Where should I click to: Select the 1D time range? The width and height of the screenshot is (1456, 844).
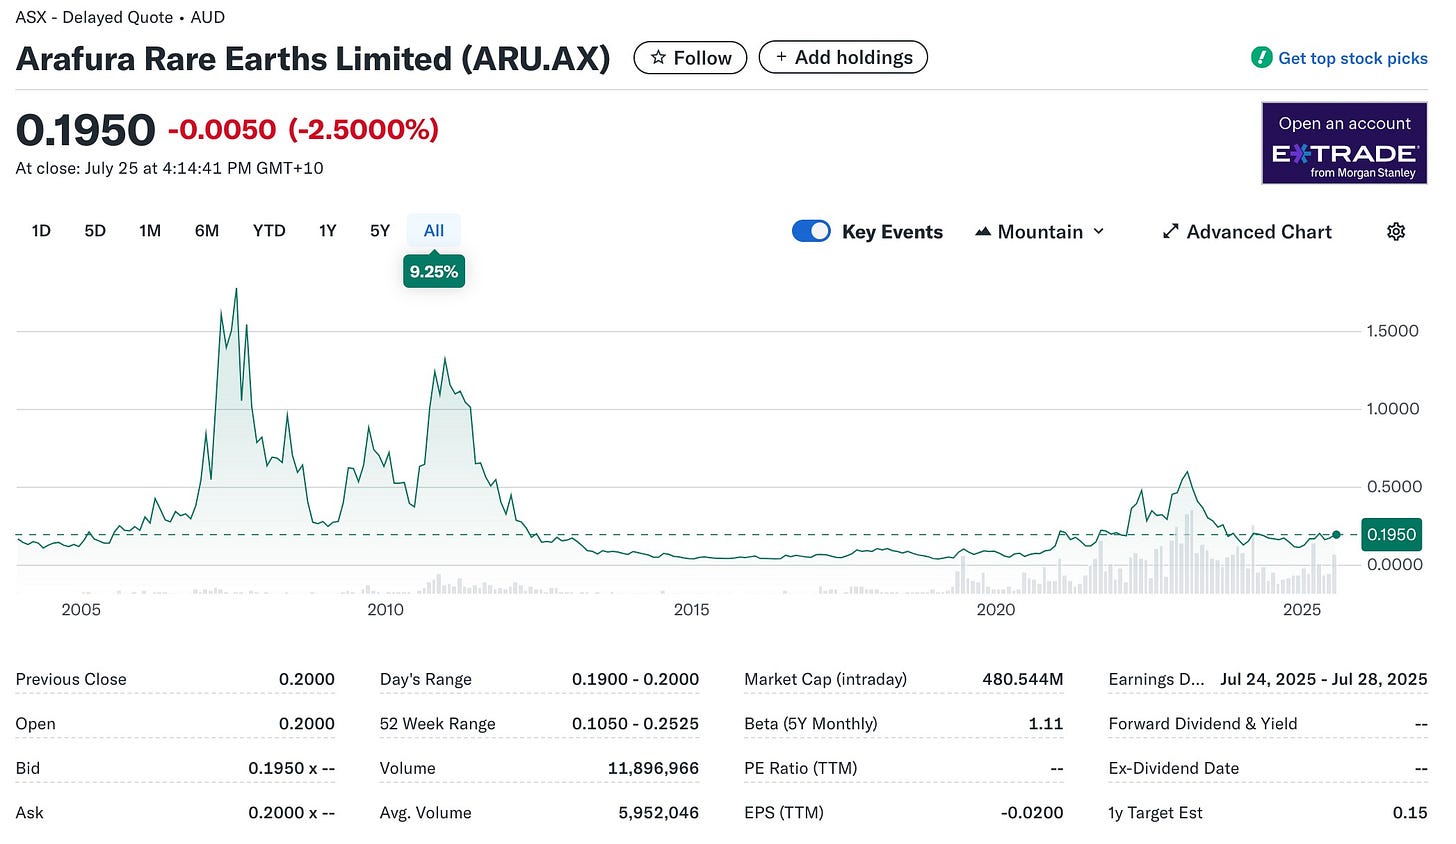click(41, 231)
